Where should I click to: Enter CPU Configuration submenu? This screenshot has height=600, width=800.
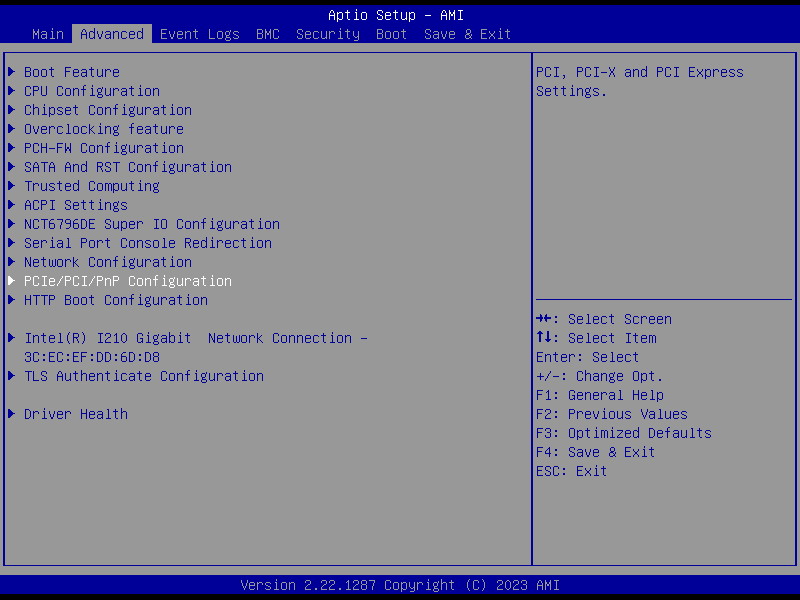tap(92, 91)
